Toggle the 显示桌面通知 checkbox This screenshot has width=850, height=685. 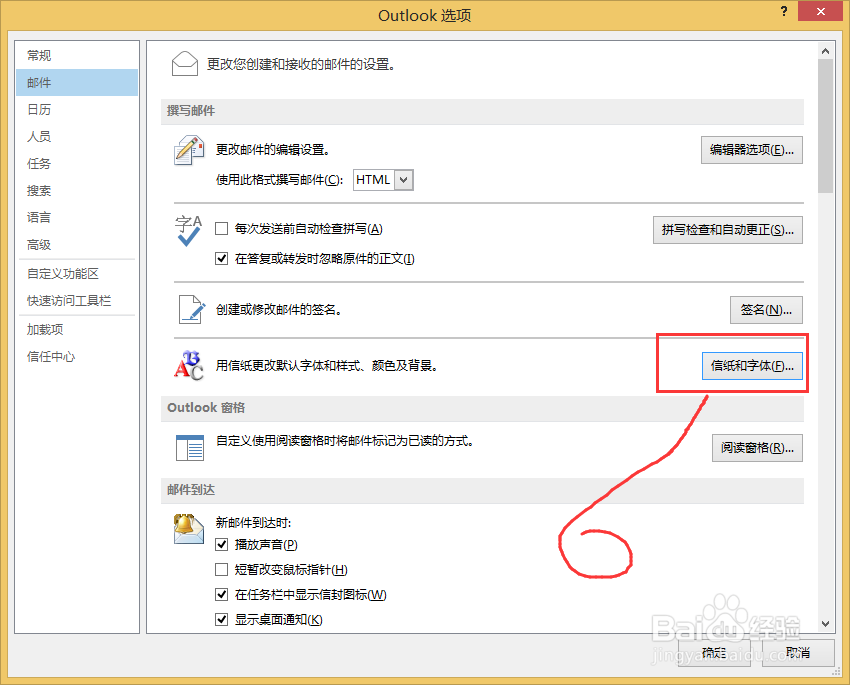[221, 619]
